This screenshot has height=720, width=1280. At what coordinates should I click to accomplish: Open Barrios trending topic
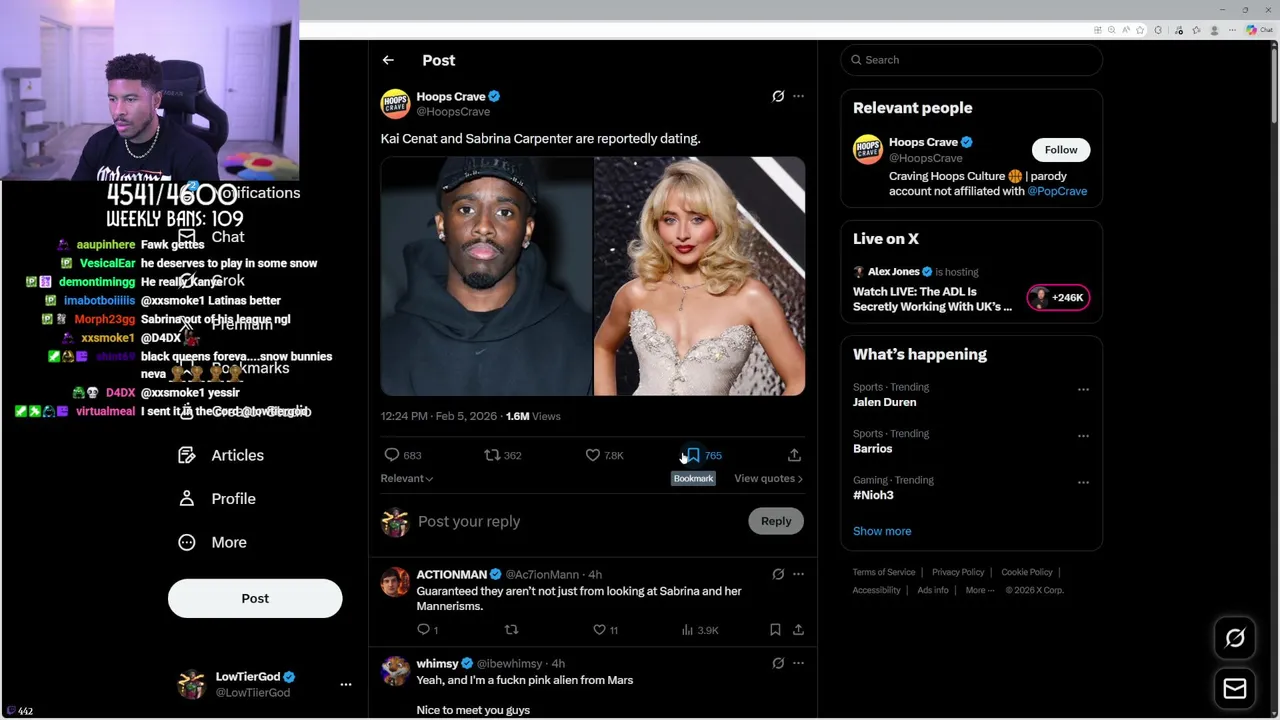click(x=872, y=448)
